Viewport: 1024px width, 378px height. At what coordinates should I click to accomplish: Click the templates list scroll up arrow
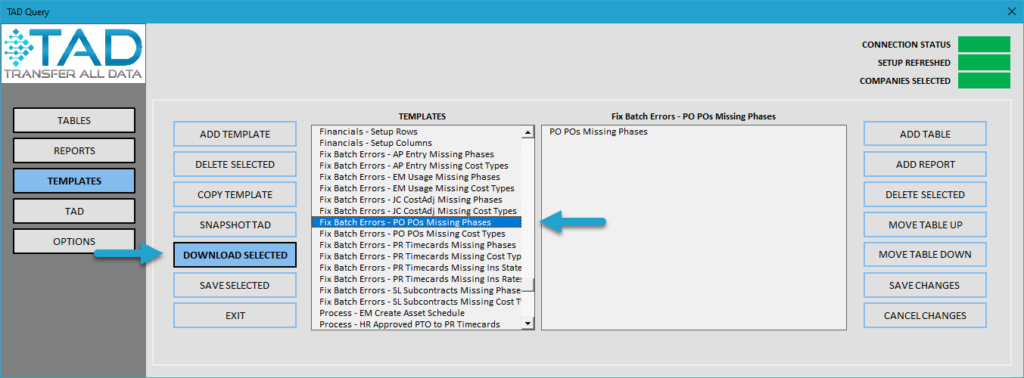[528, 132]
